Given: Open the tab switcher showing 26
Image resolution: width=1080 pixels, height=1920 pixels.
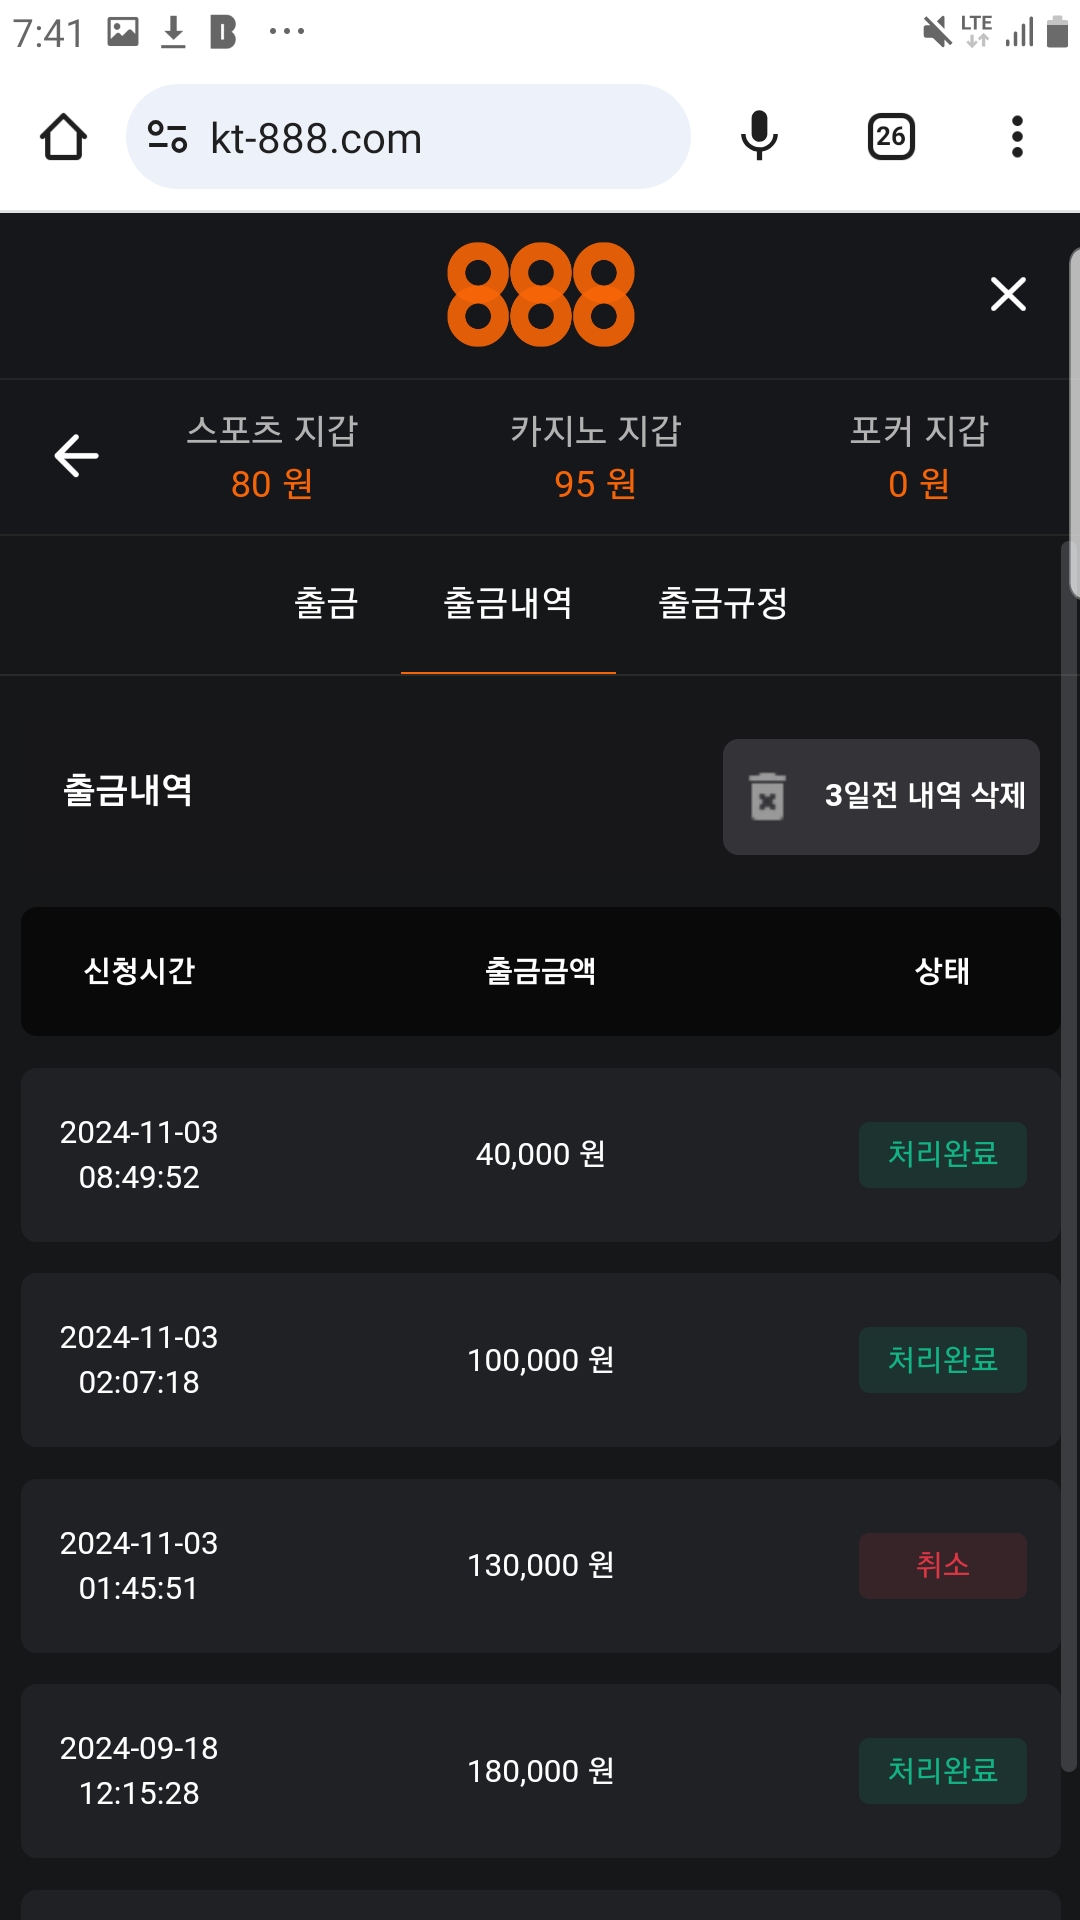Looking at the screenshot, I should pyautogui.click(x=891, y=137).
